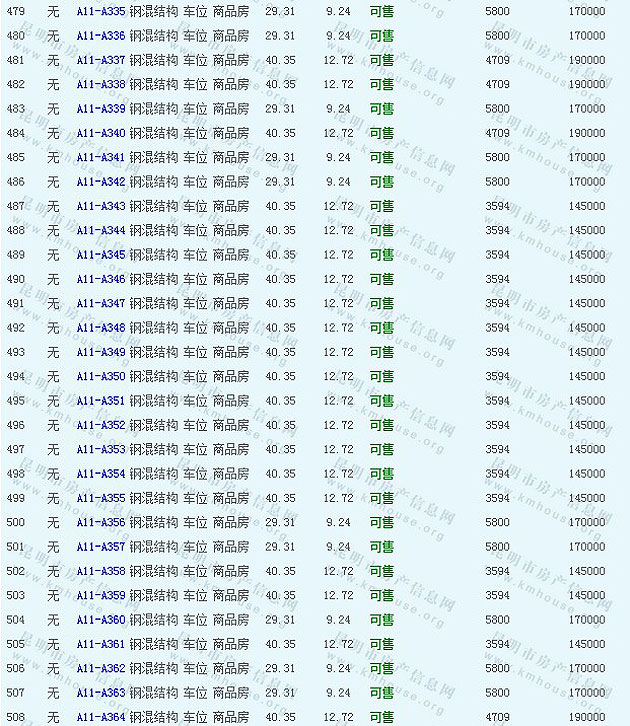Open the A11-A360 unit link

pyautogui.click(x=101, y=620)
